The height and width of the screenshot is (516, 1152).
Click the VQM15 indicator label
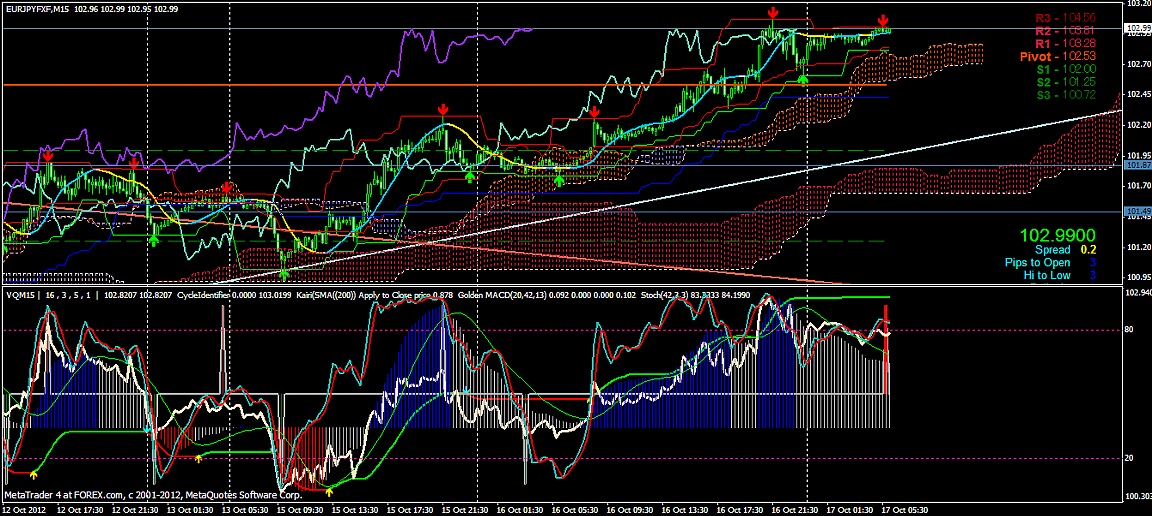[19, 295]
